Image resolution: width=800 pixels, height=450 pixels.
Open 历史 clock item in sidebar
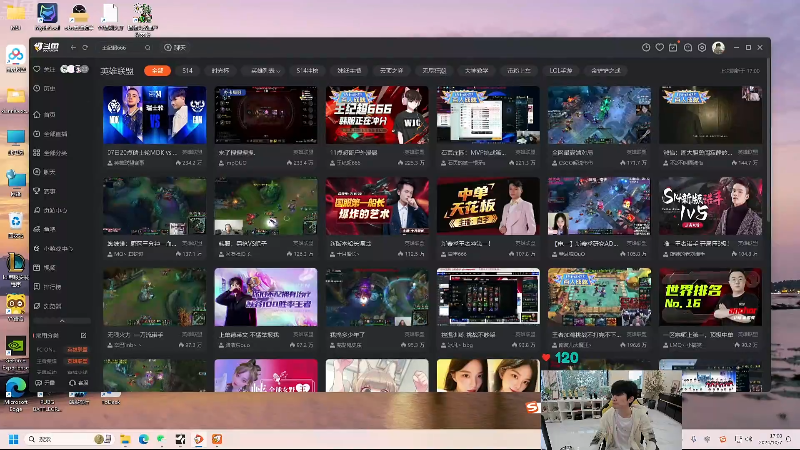tap(44, 88)
